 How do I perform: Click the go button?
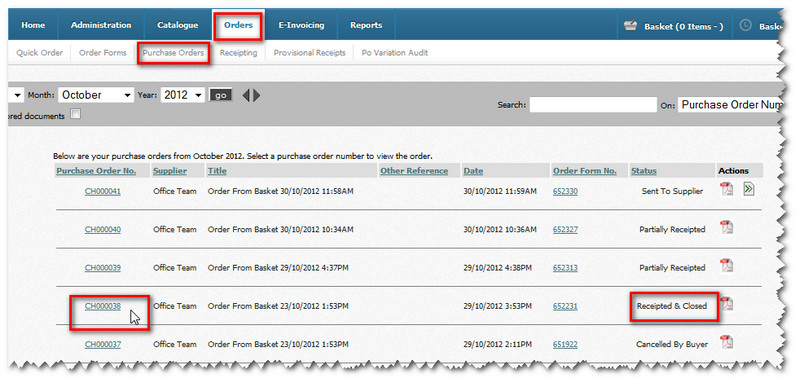[x=220, y=95]
